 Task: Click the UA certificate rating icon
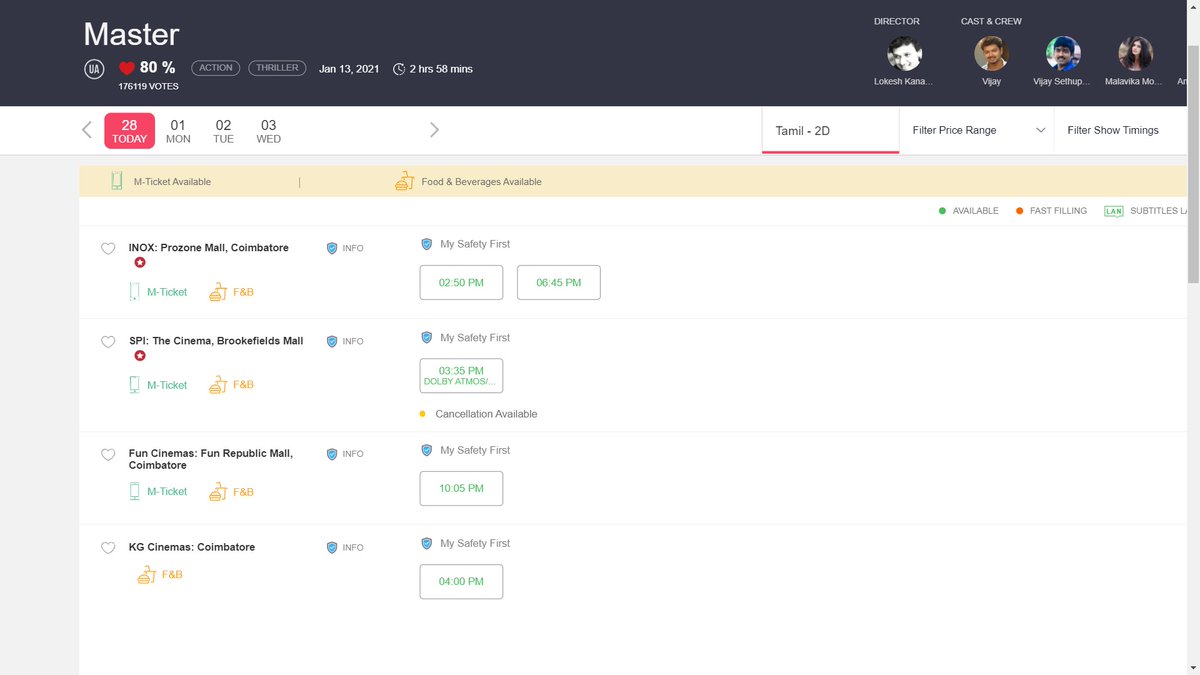click(x=93, y=69)
